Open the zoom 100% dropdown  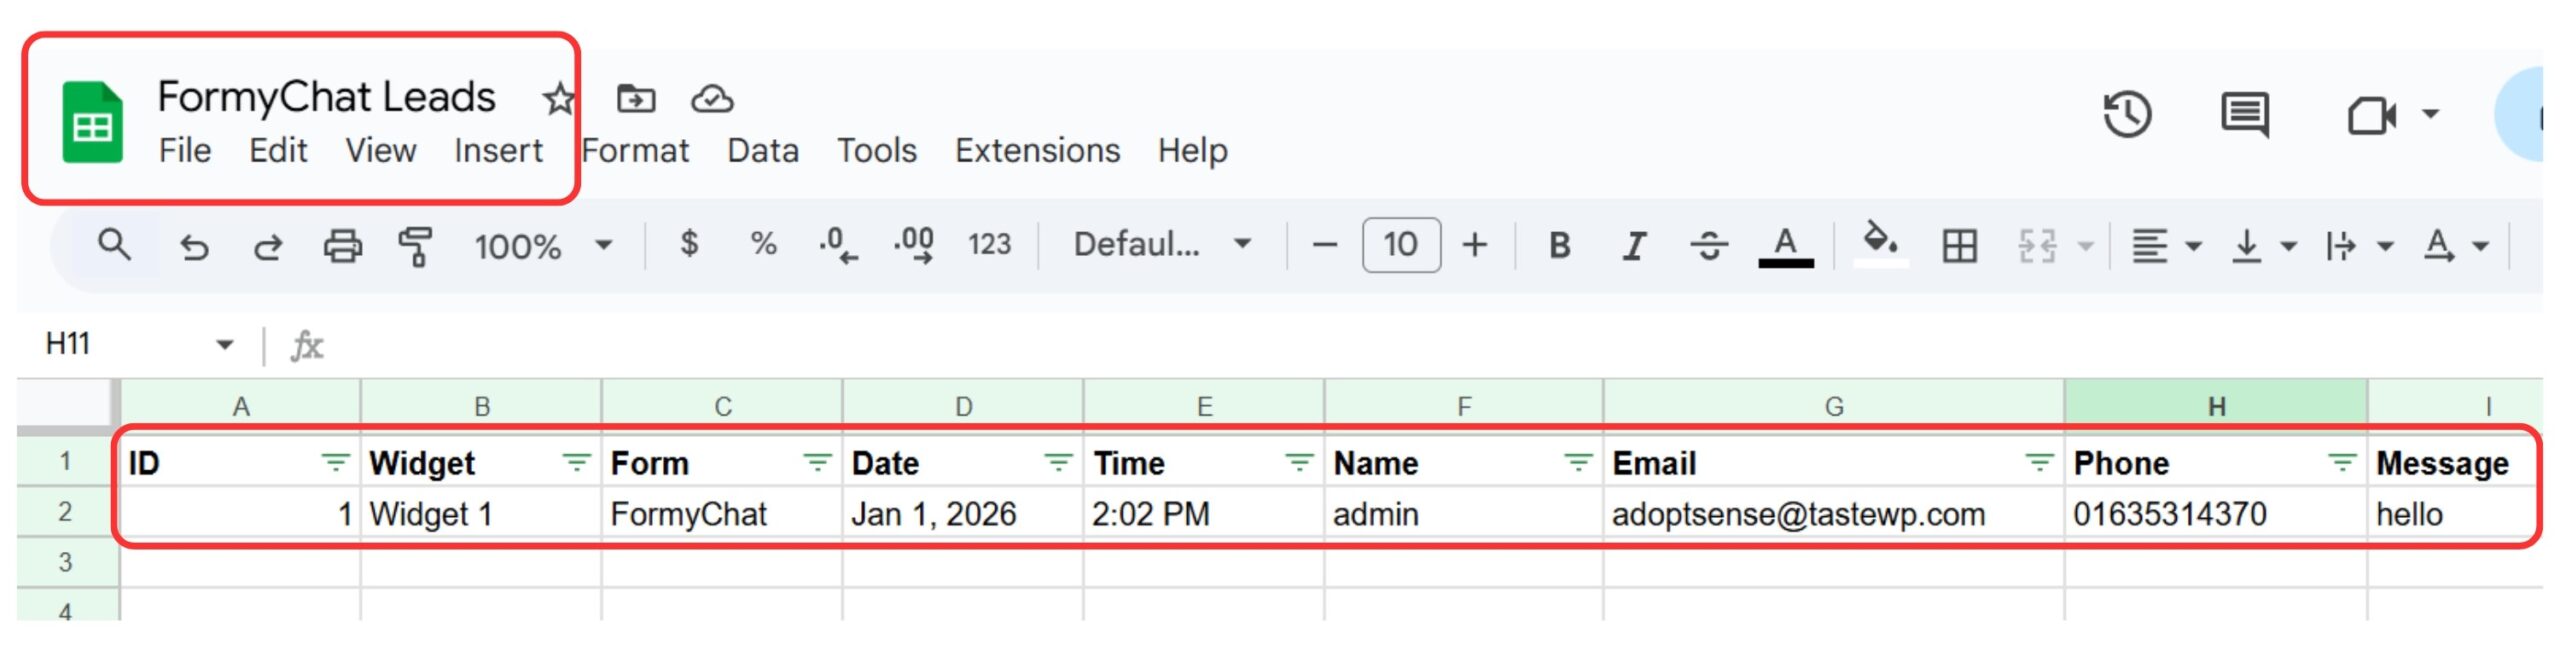(x=543, y=246)
